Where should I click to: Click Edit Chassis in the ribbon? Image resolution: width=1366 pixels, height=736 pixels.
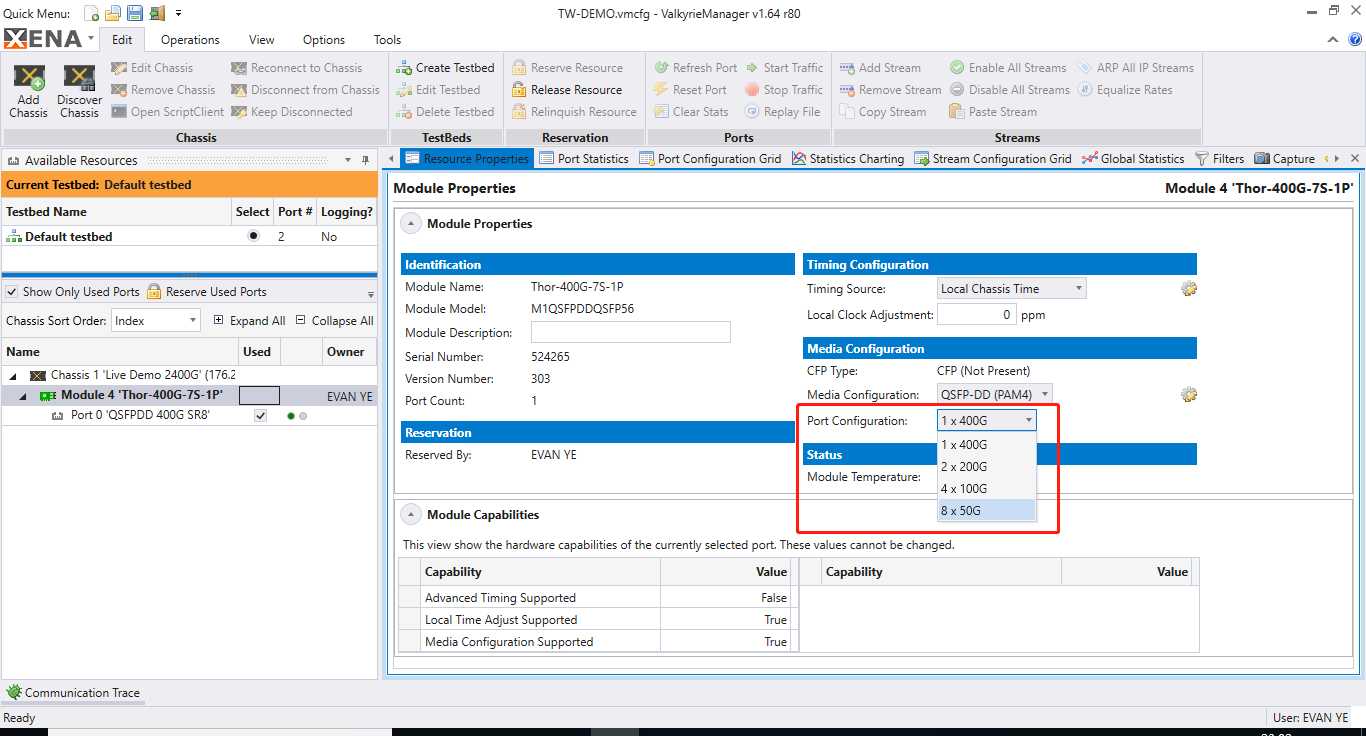(152, 68)
